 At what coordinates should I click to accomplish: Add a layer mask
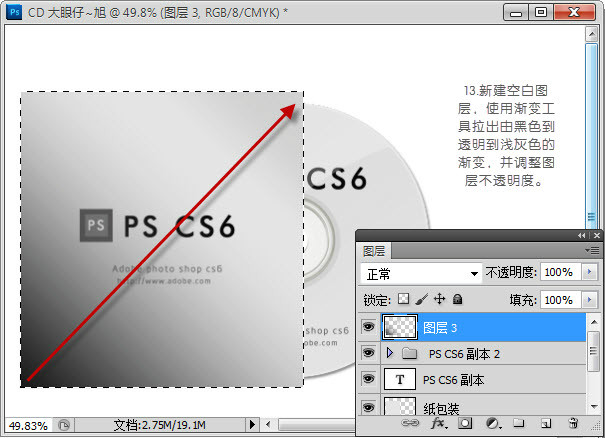pyautogui.click(x=465, y=425)
